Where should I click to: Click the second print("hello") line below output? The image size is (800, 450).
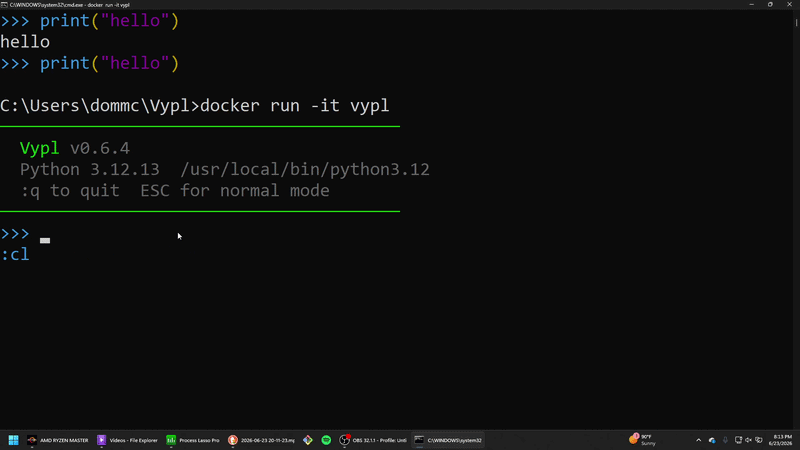(90, 63)
